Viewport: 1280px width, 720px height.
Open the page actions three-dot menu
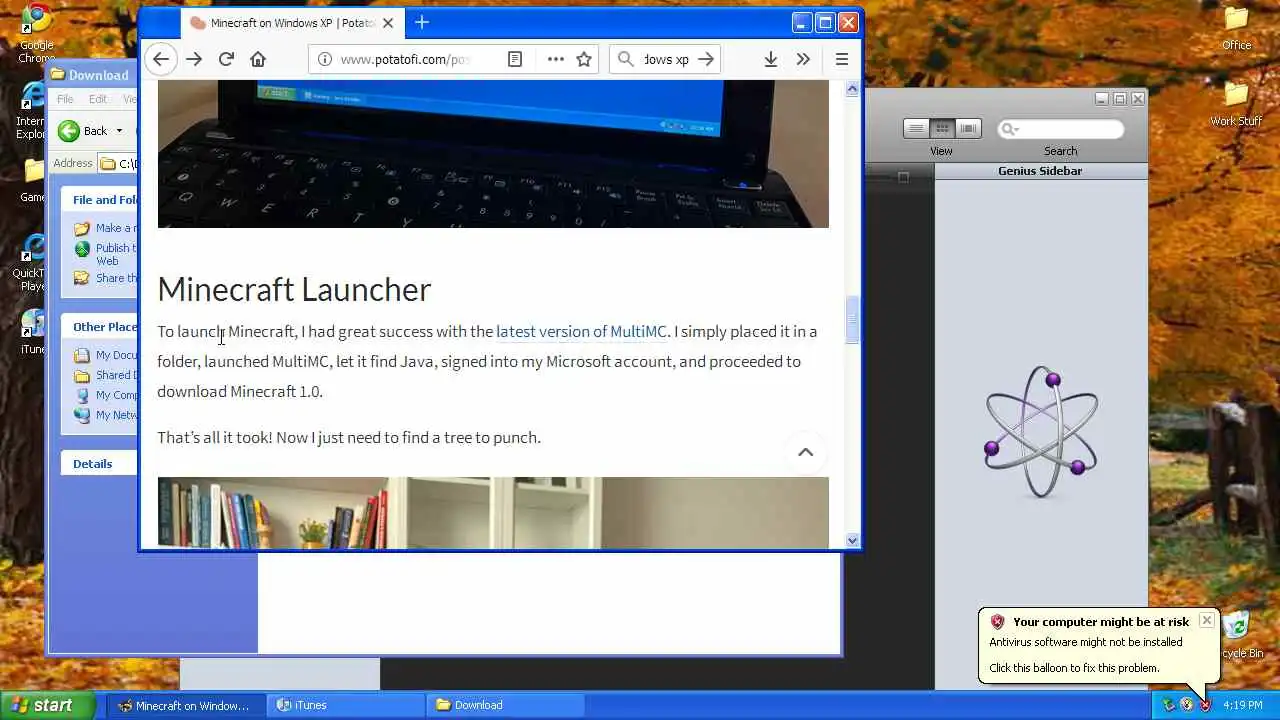pyautogui.click(x=556, y=59)
